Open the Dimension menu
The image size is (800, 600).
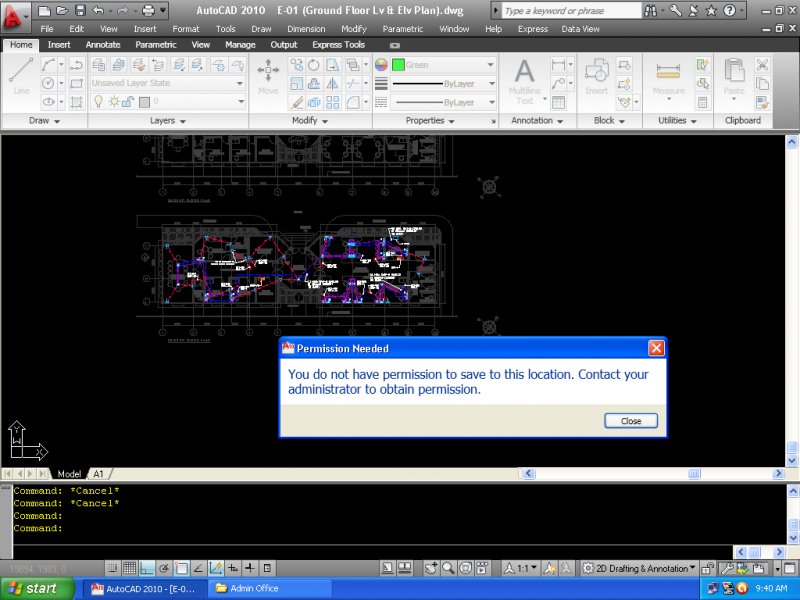[306, 29]
